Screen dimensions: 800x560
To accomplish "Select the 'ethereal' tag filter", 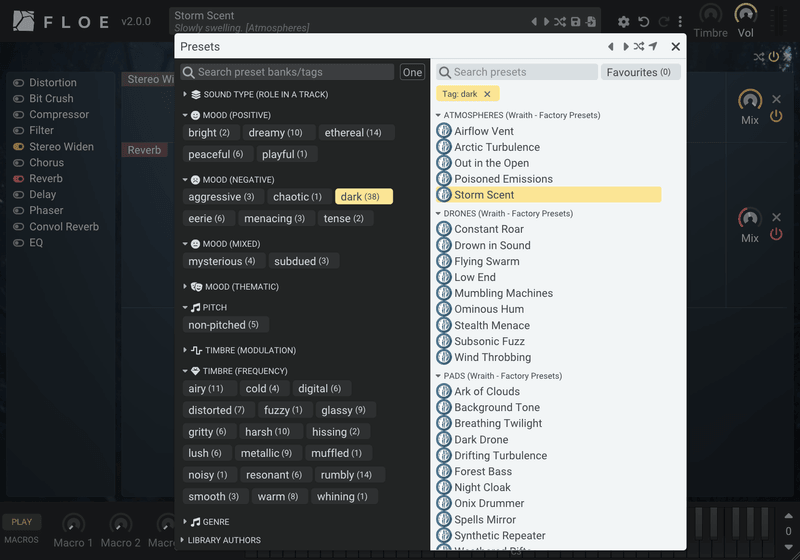I will click(x=353, y=133).
